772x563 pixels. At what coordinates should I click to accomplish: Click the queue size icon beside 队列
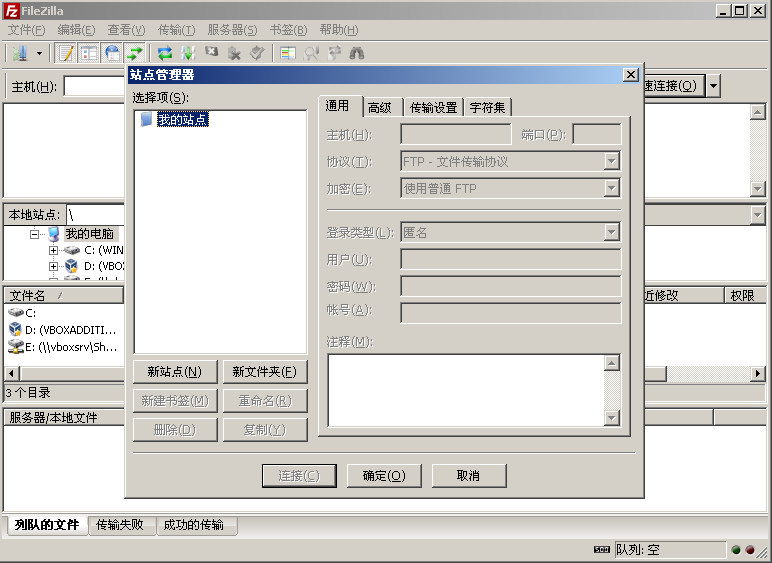tap(602, 550)
